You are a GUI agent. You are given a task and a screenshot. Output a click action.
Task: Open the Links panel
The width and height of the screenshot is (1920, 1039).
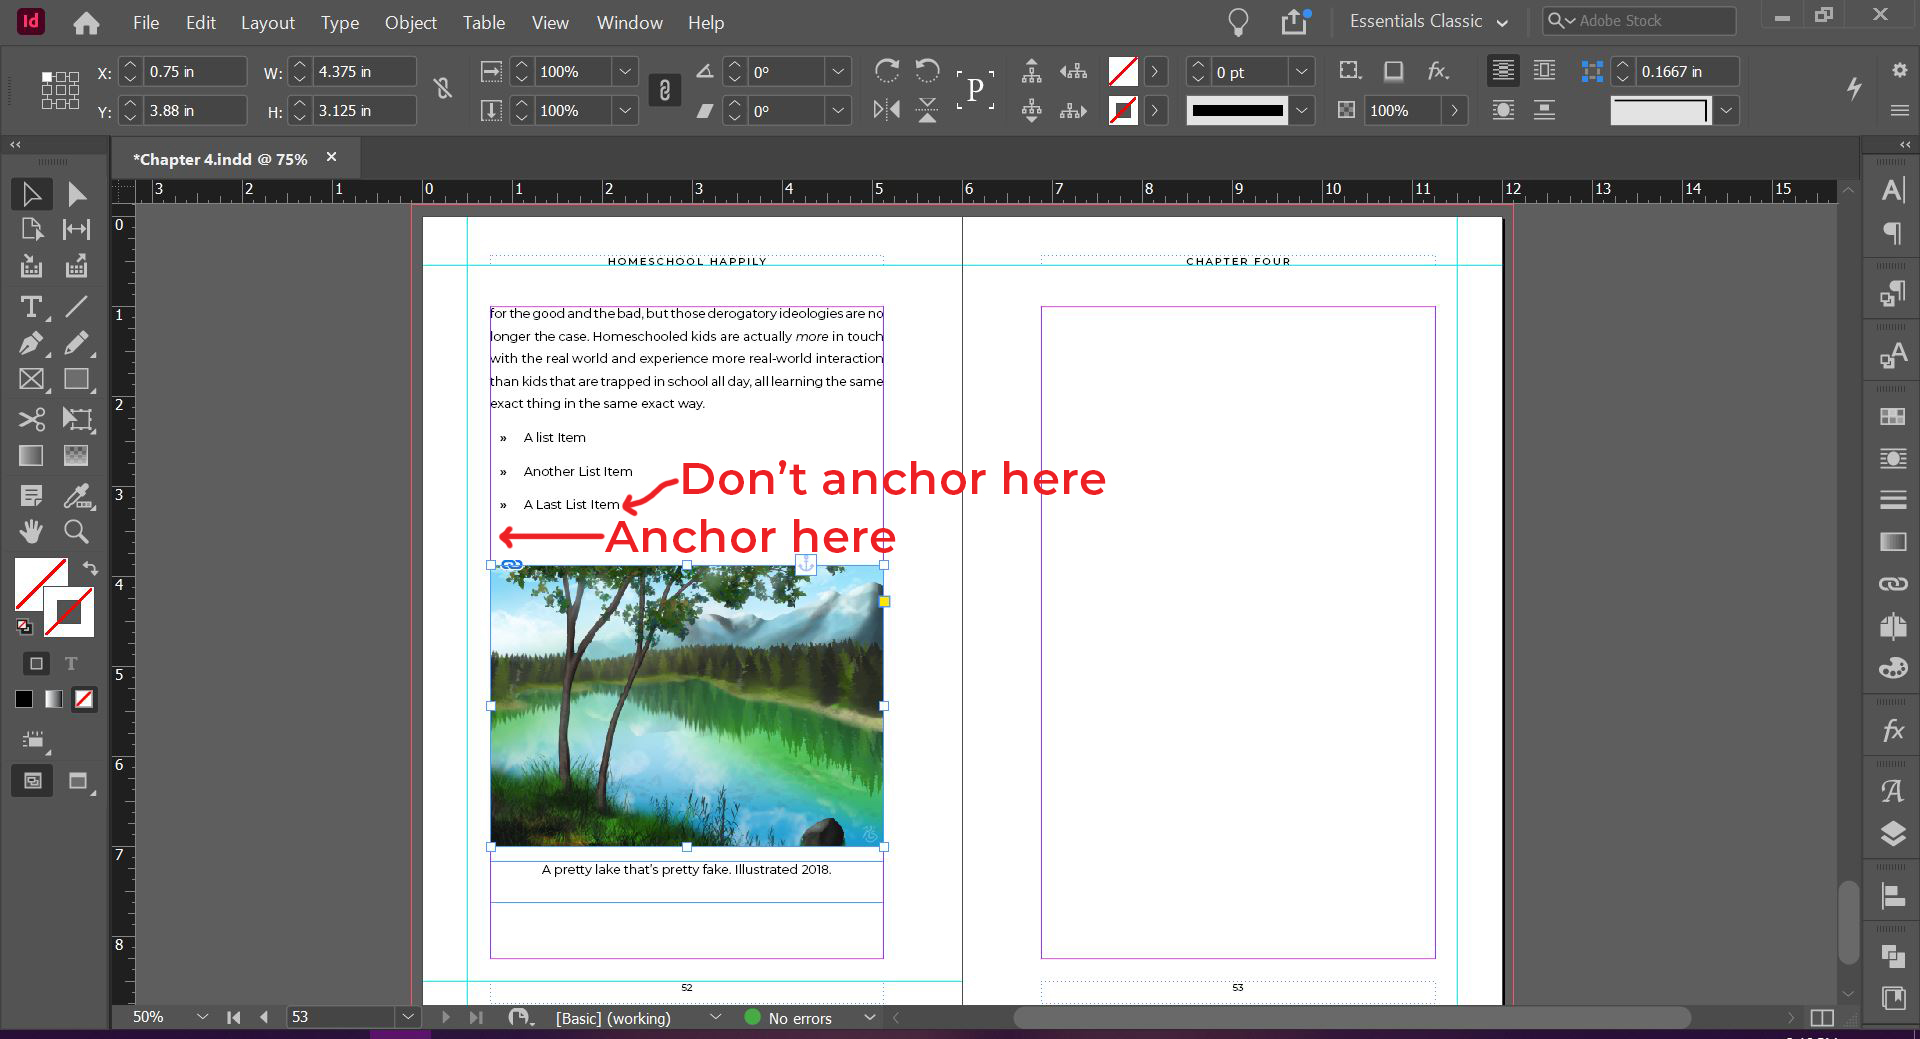coord(1892,583)
